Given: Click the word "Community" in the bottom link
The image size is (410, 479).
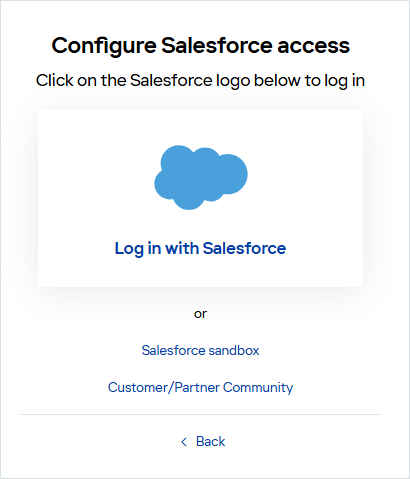Looking at the screenshot, I should [x=258, y=388].
